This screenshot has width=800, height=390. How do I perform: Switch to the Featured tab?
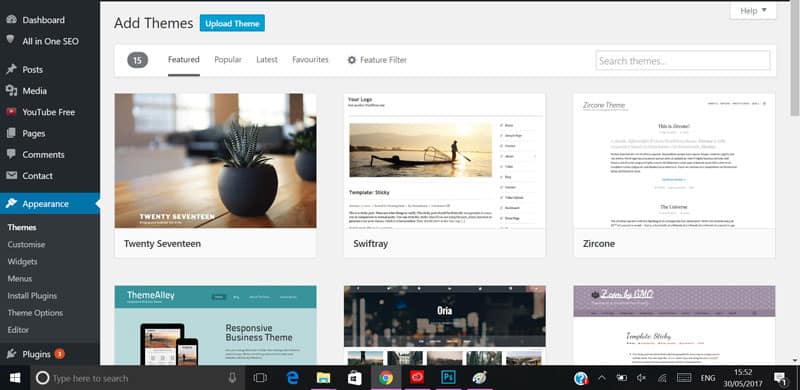pyautogui.click(x=184, y=60)
